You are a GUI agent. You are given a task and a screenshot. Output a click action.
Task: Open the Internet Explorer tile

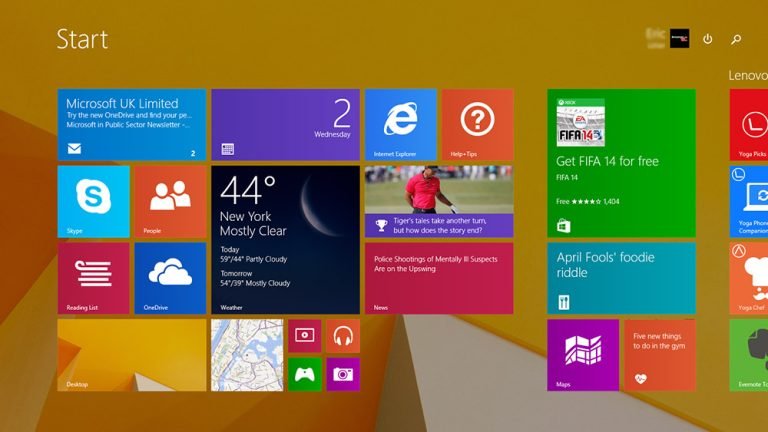[x=401, y=125]
